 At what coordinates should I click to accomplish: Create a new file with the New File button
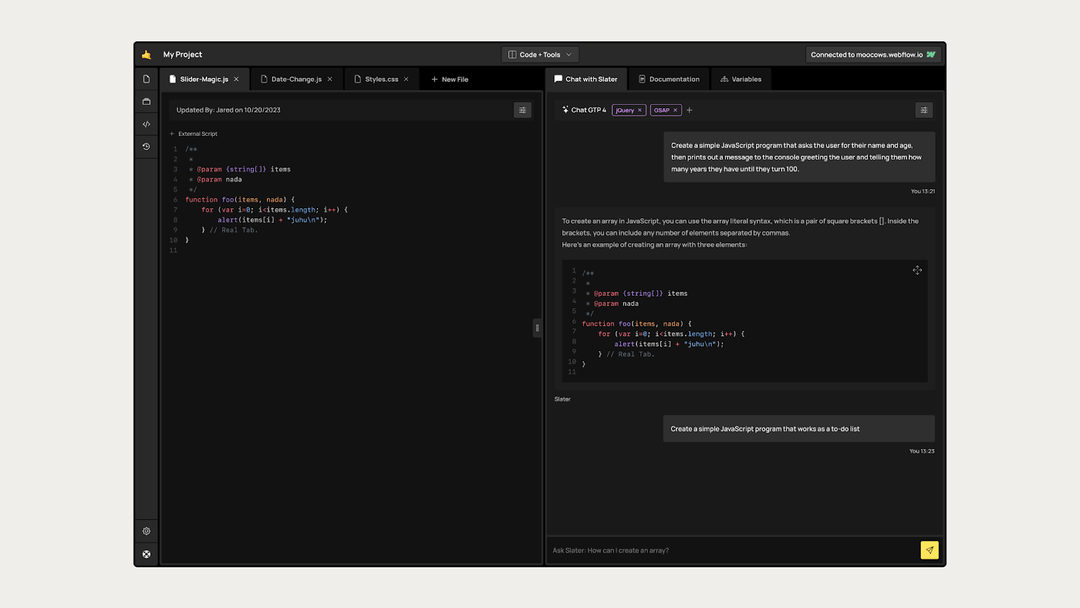450,78
